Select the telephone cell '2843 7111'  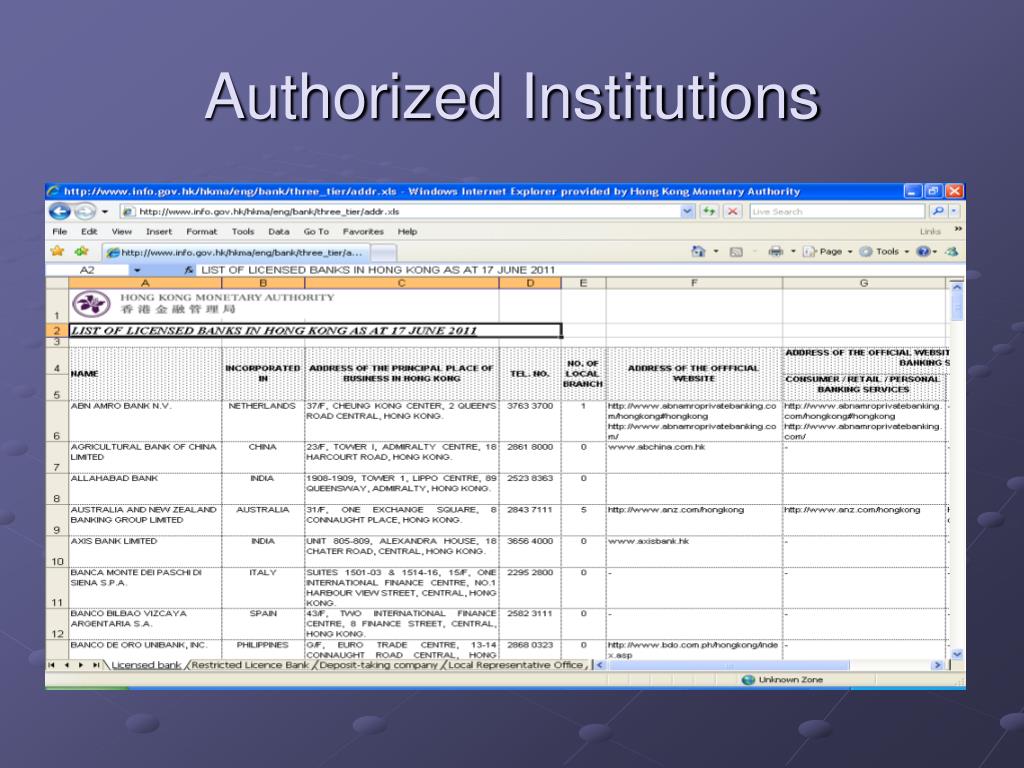530,520
